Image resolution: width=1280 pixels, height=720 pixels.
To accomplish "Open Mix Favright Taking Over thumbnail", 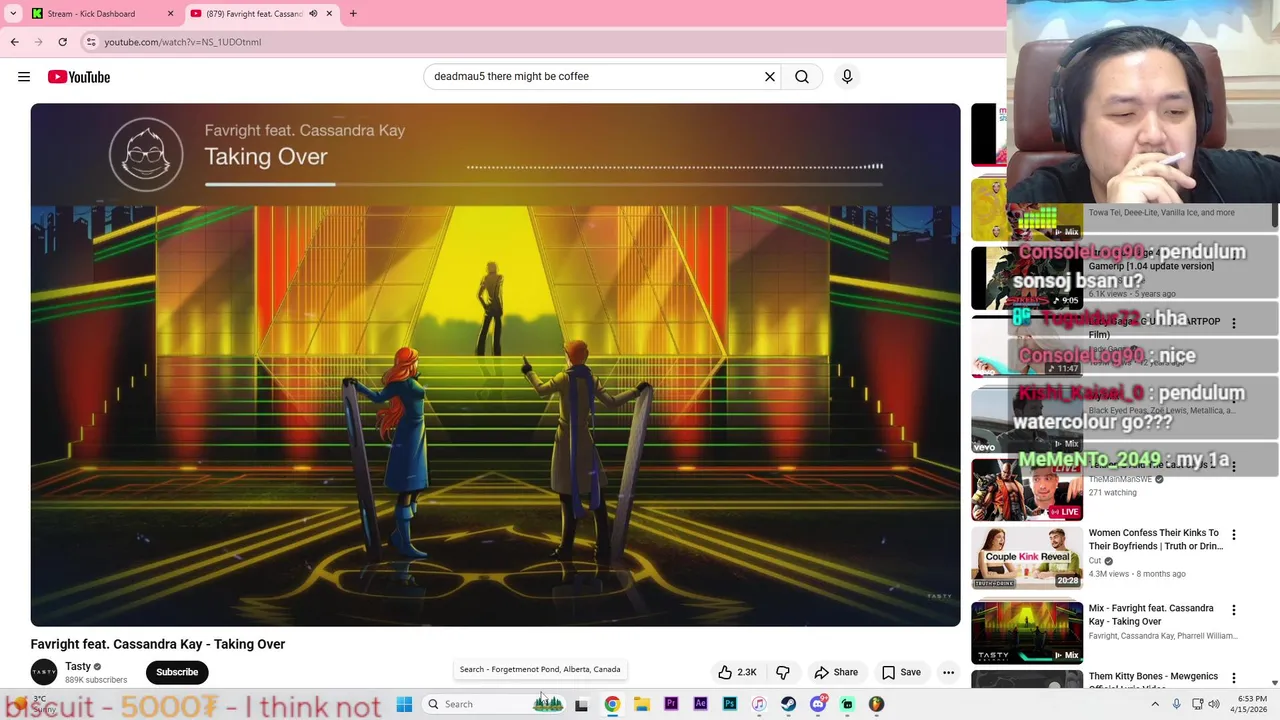I will pyautogui.click(x=1027, y=632).
